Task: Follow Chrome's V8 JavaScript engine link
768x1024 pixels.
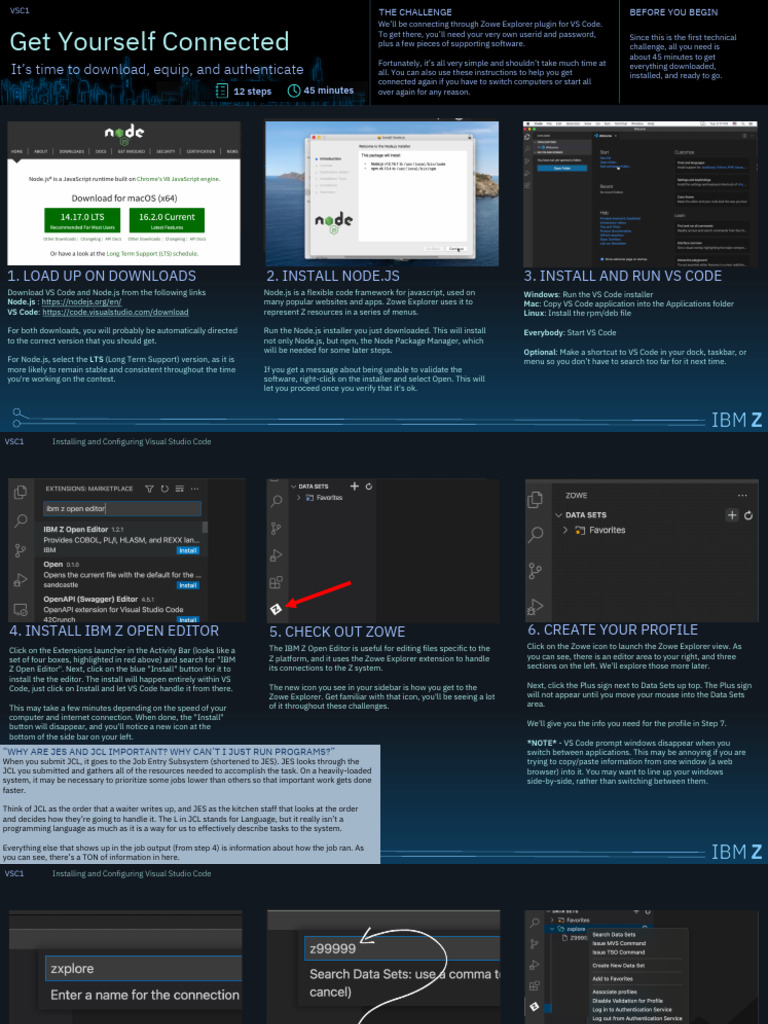Action: [x=178, y=179]
